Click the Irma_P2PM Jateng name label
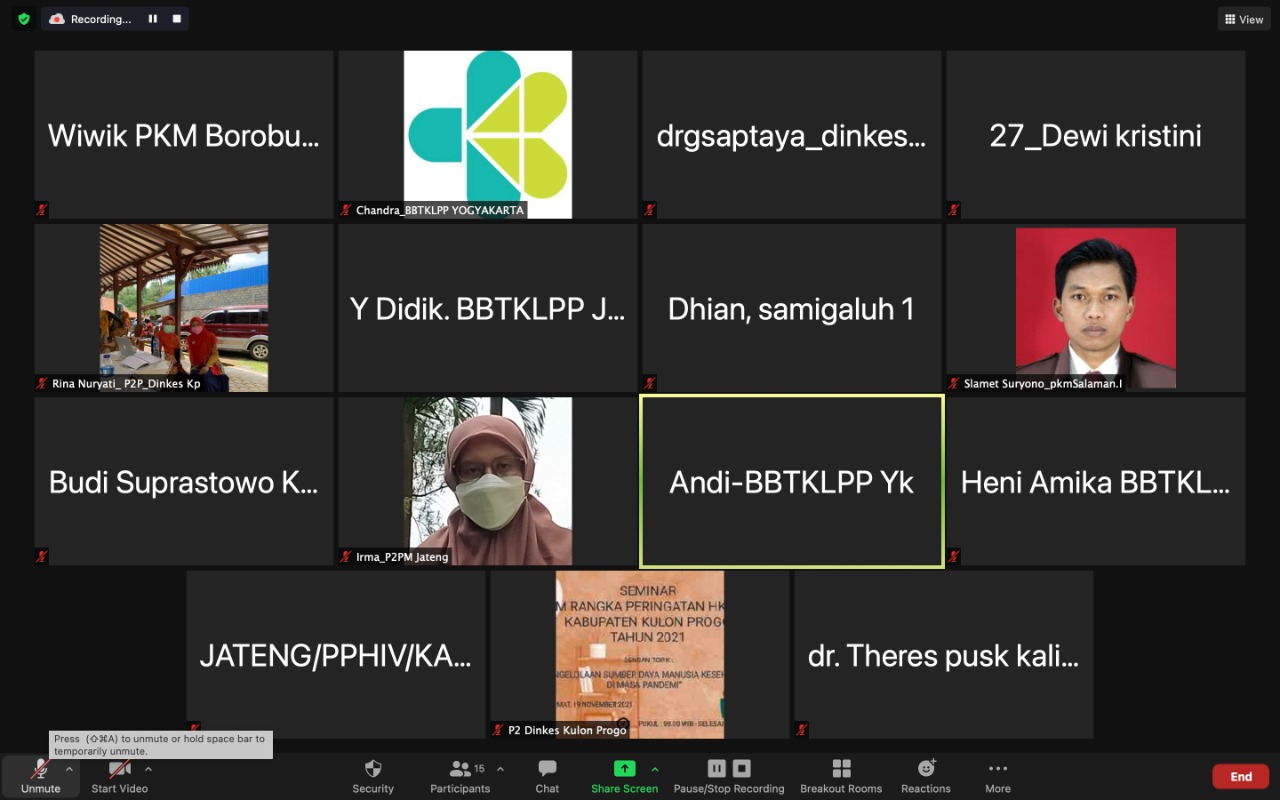1280x800 pixels. [402, 556]
